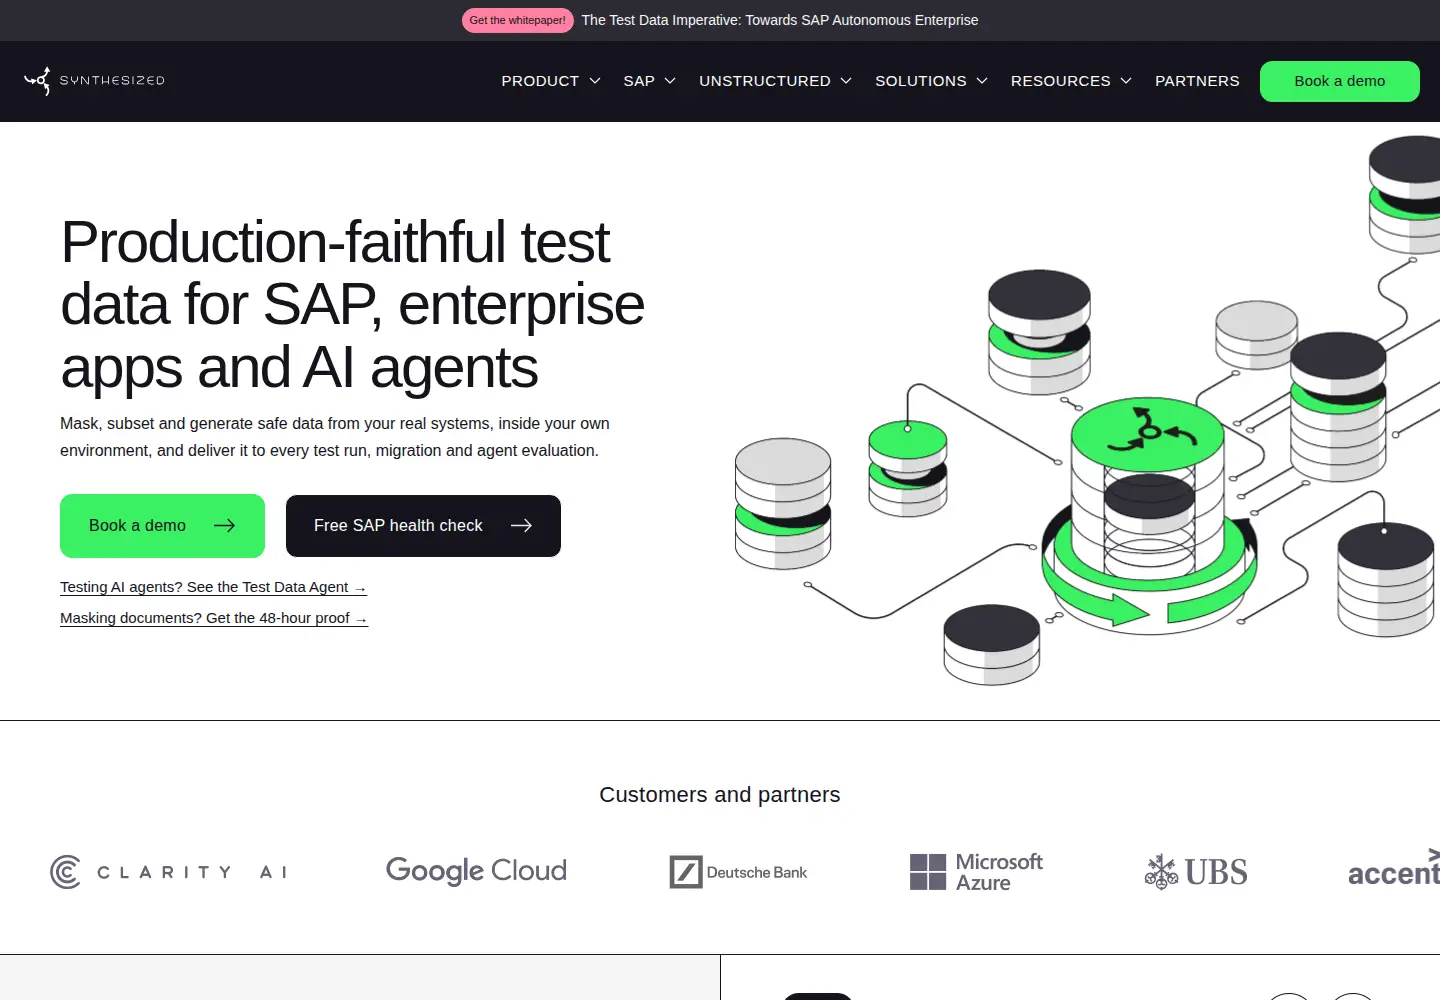
Task: Click the paragraph starting Mask, subset and generate
Action: (x=335, y=437)
